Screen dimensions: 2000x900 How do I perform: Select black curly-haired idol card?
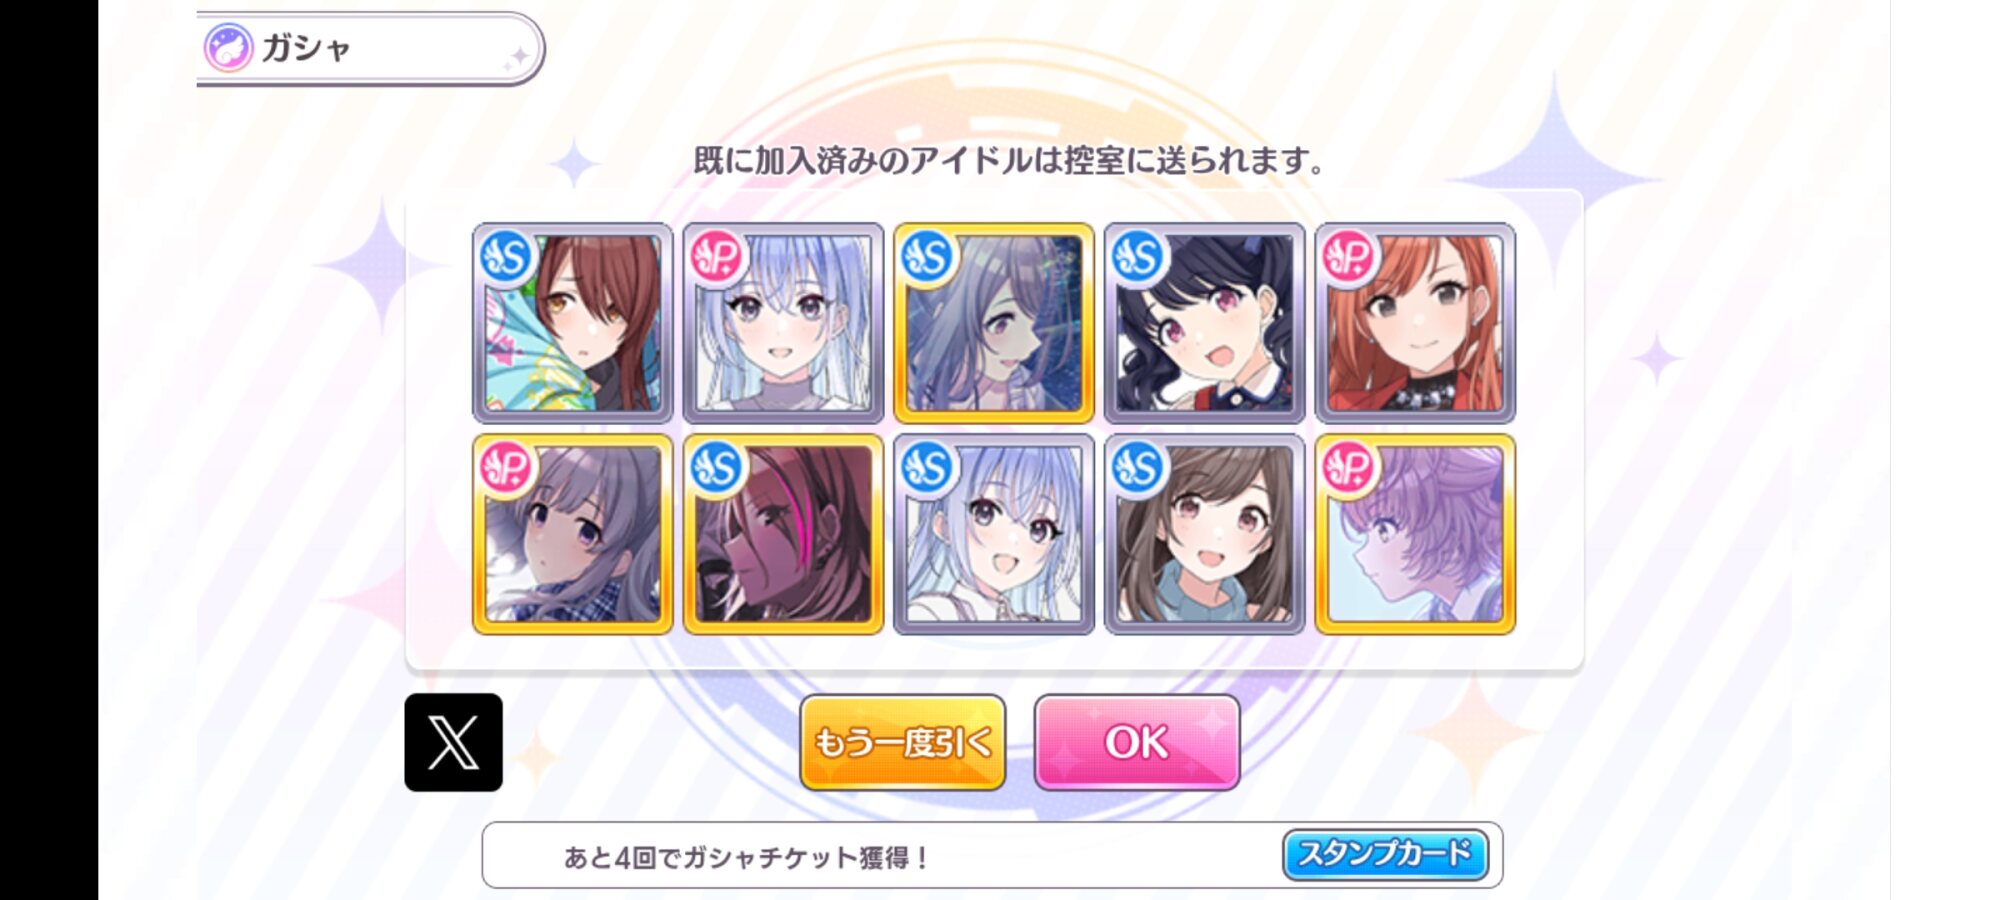pyautogui.click(x=1204, y=323)
